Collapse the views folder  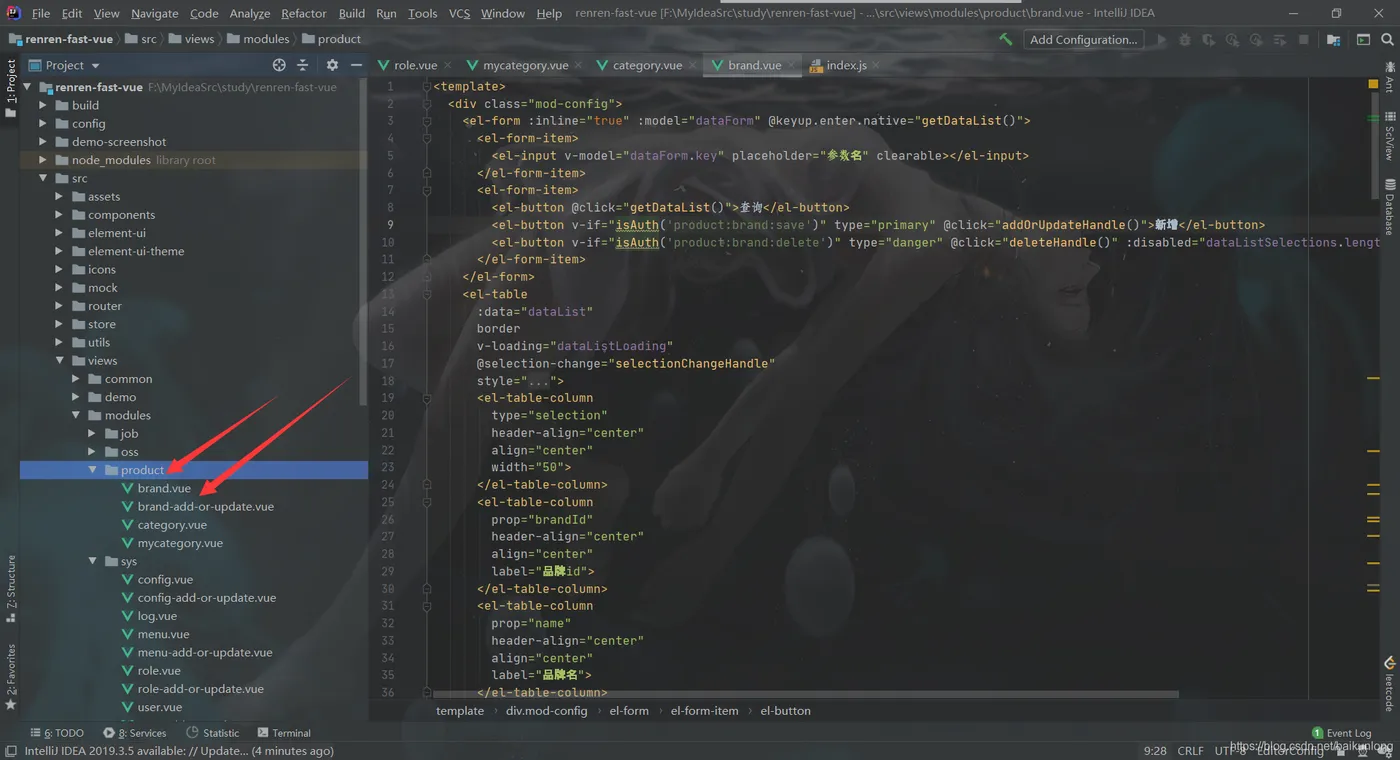59,361
